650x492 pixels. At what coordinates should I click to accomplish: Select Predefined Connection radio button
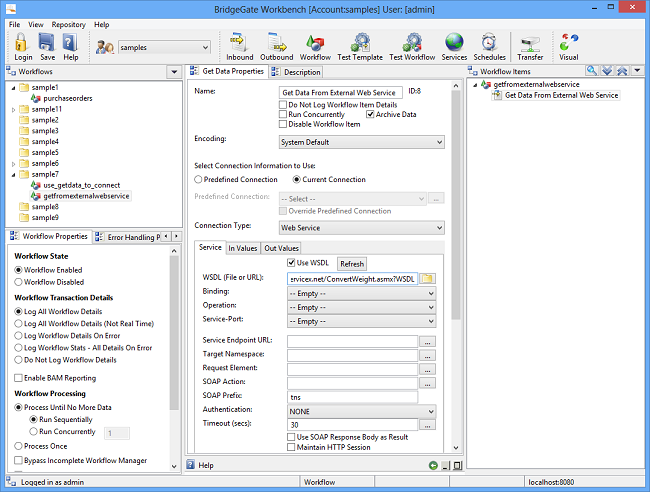[x=198, y=179]
